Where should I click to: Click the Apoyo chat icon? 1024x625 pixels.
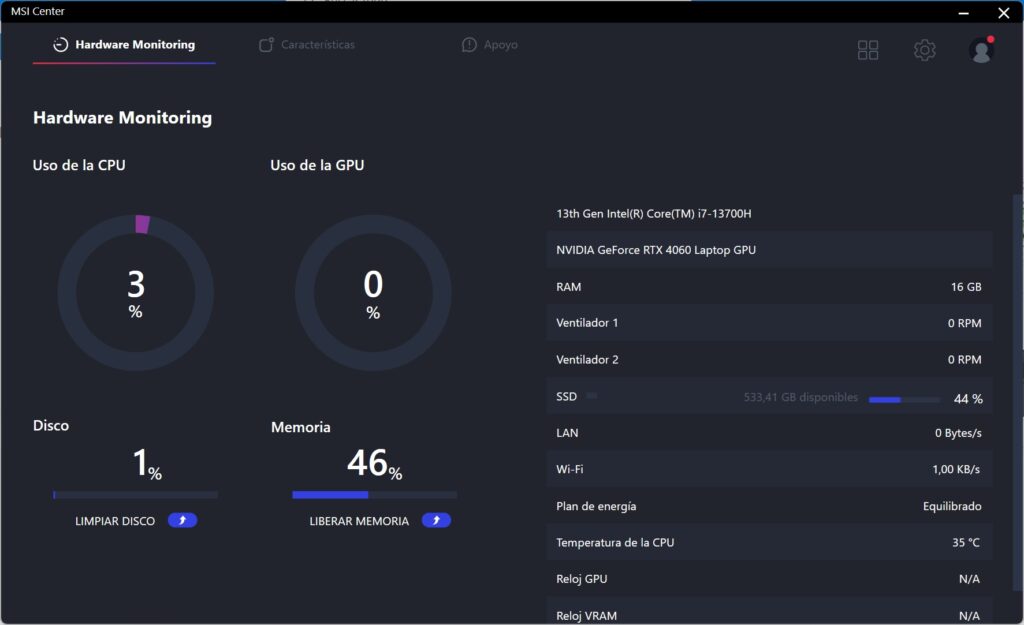click(x=469, y=44)
